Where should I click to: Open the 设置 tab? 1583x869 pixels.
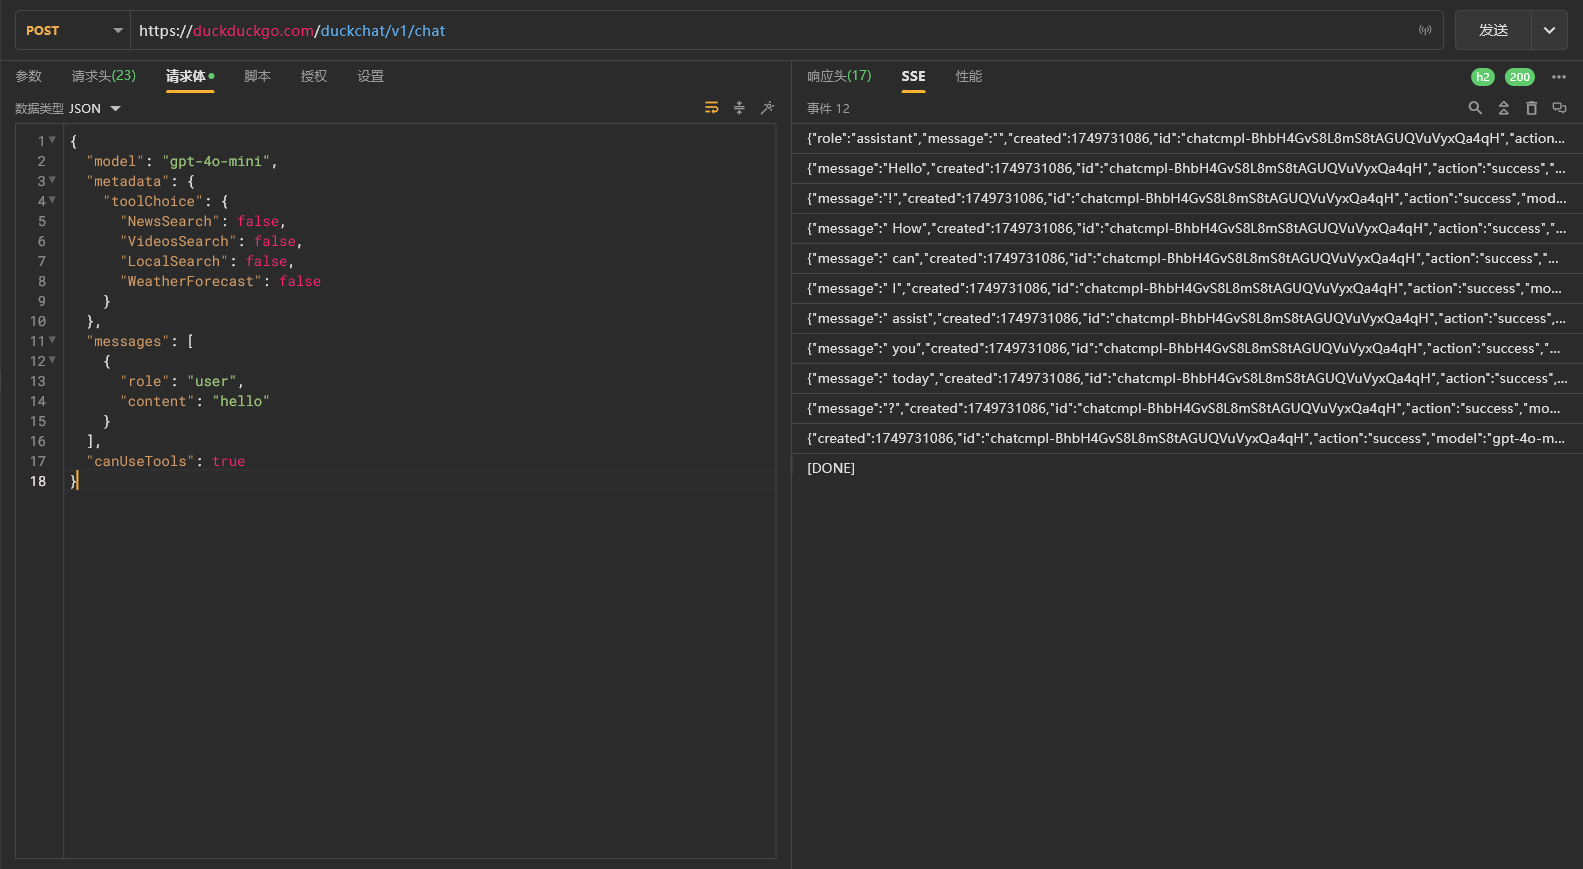(x=371, y=76)
